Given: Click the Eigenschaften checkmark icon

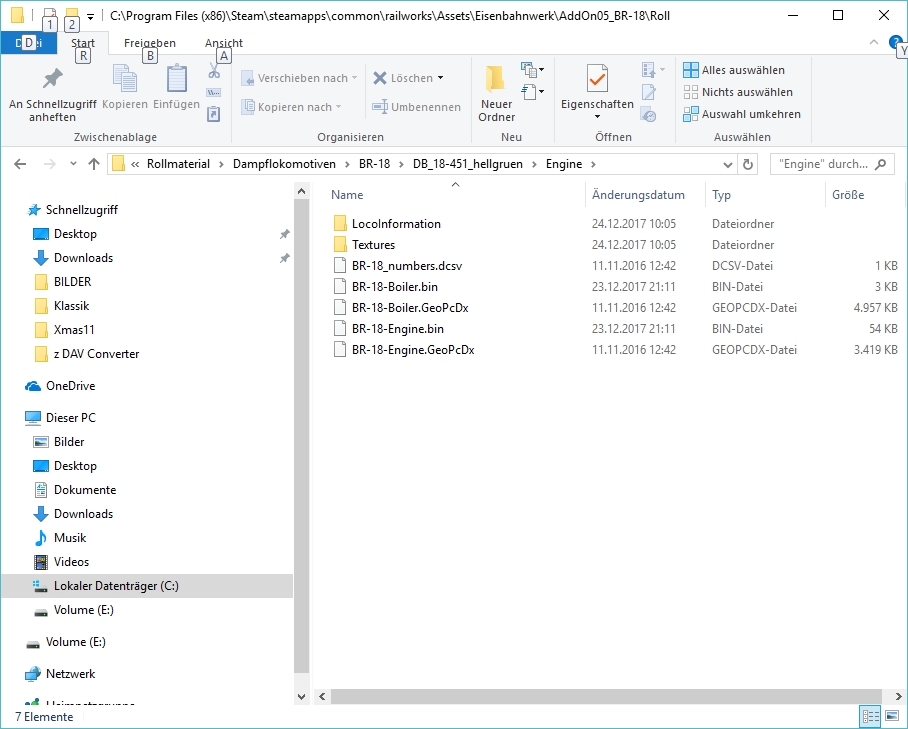Looking at the screenshot, I should click(597, 78).
